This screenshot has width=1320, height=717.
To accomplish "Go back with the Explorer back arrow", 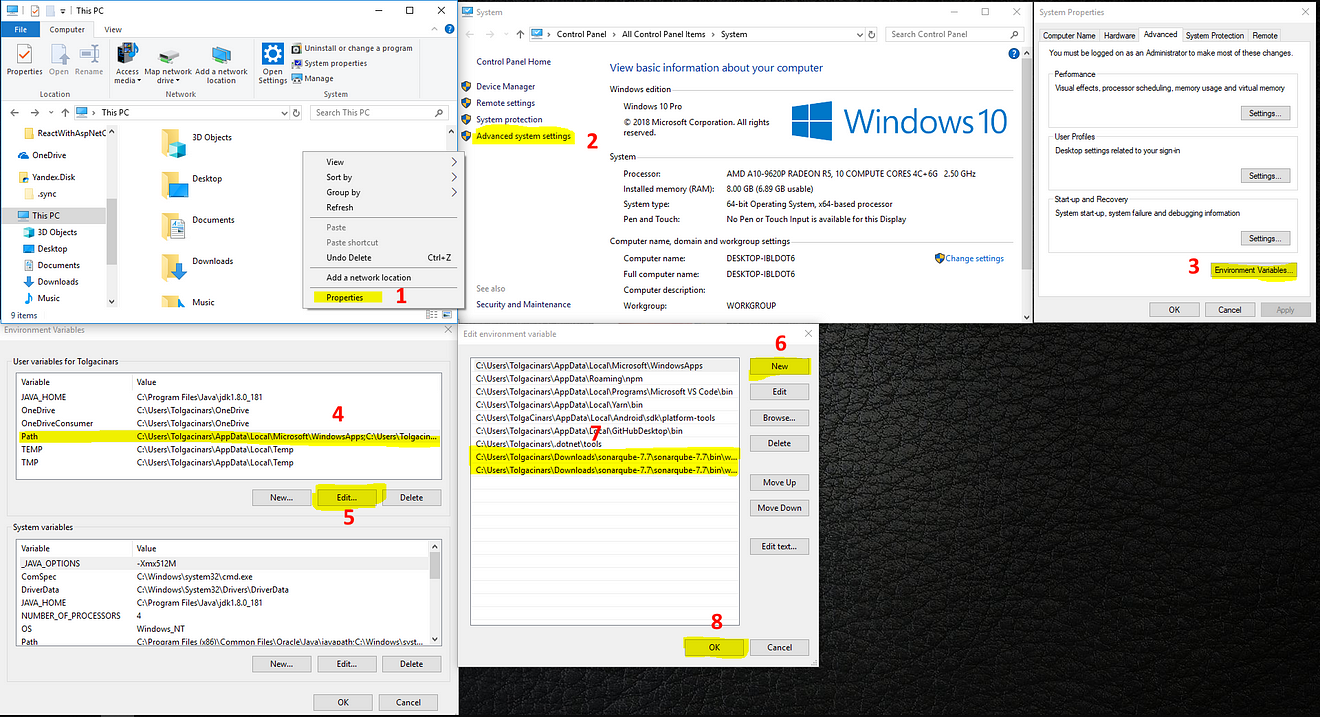I will click(12, 113).
